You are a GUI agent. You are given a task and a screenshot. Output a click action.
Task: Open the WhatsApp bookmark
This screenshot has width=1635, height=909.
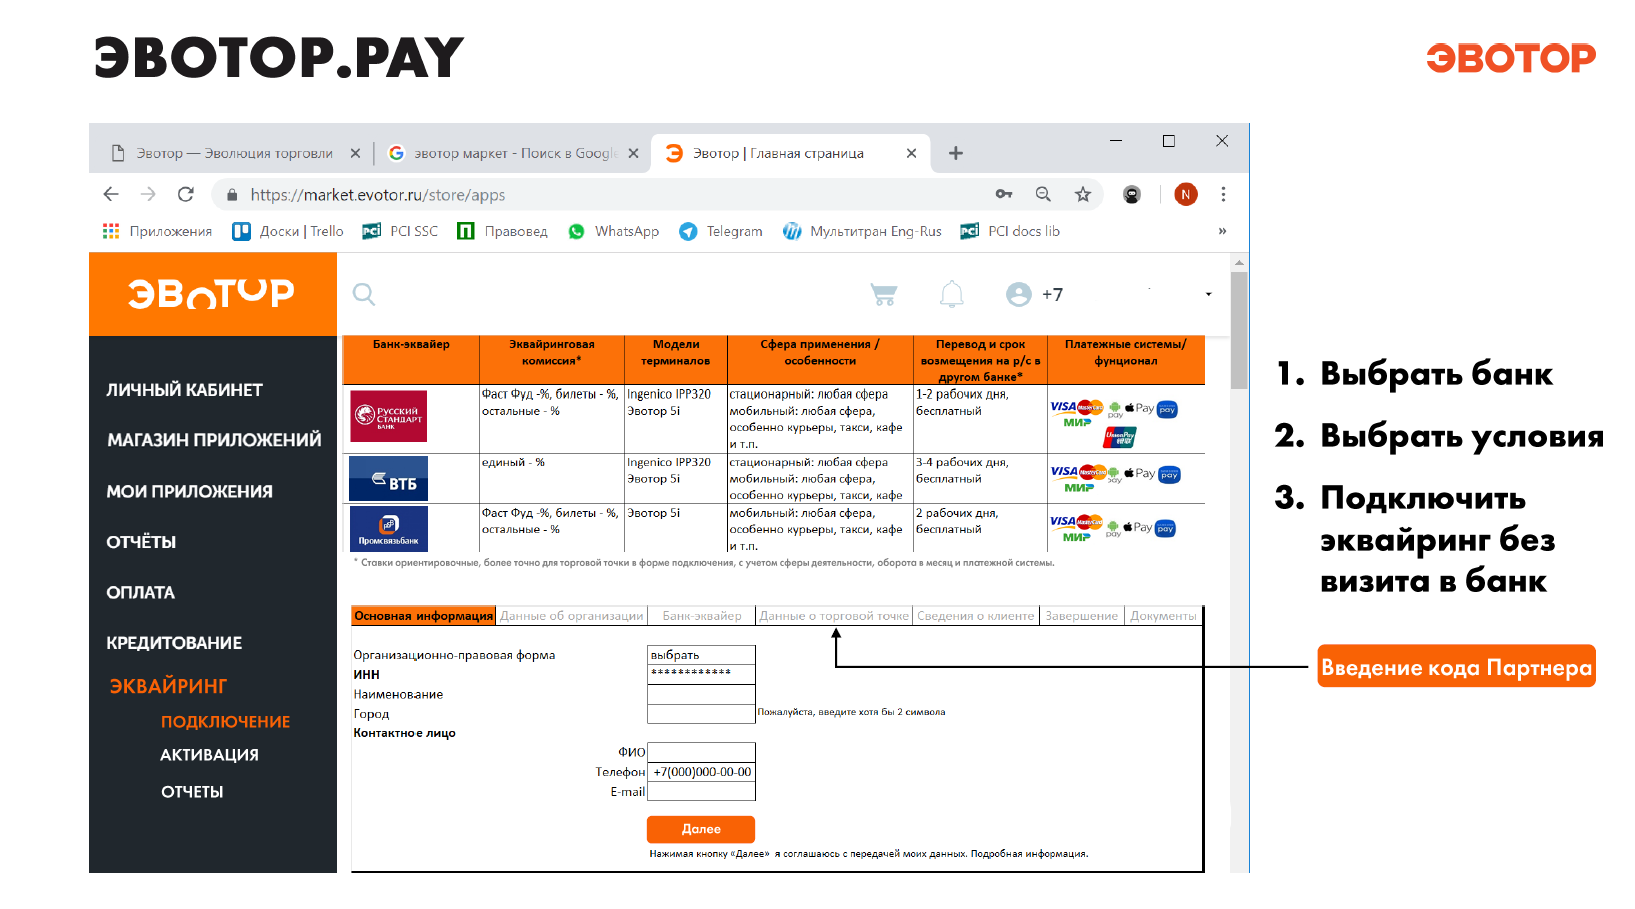click(x=613, y=231)
